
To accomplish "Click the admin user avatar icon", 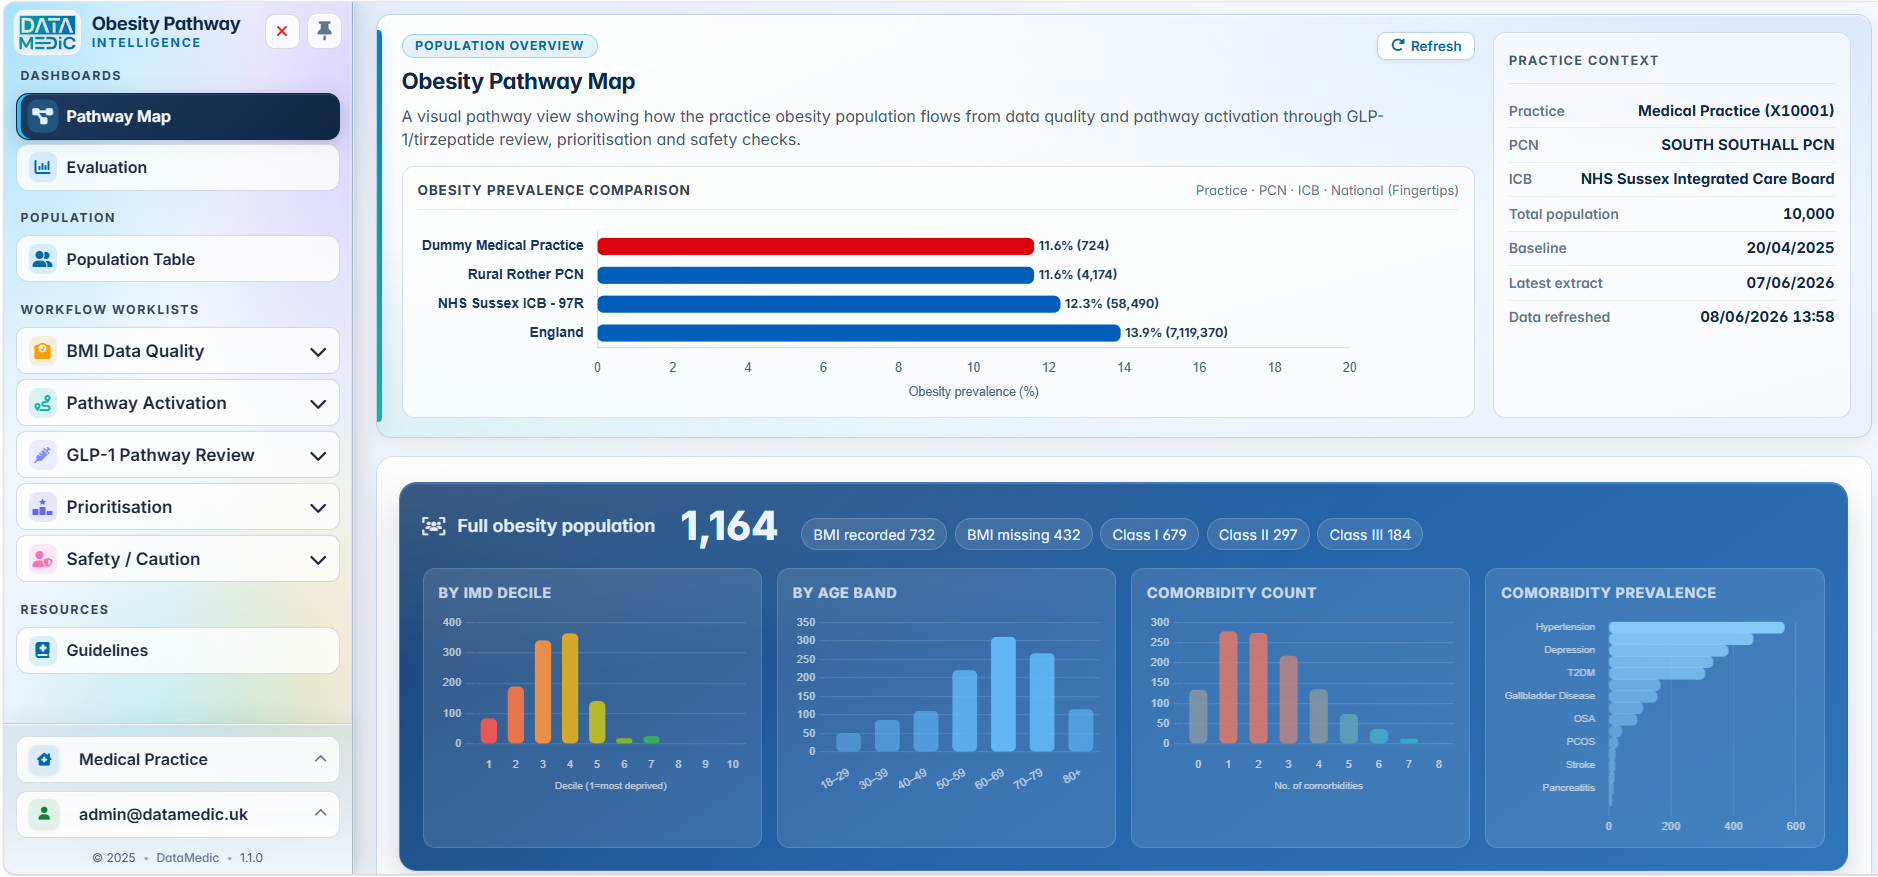I will click(x=44, y=814).
